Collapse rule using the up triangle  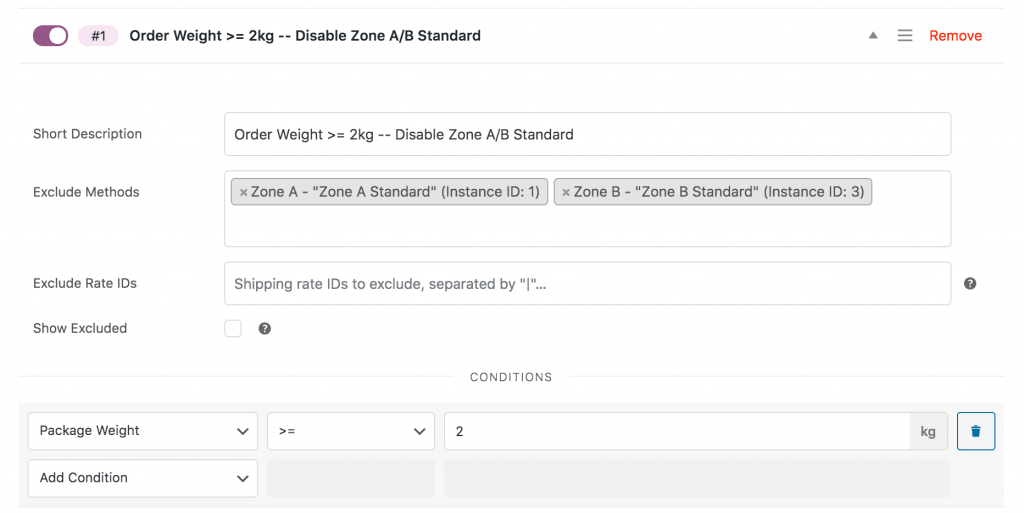pos(872,36)
